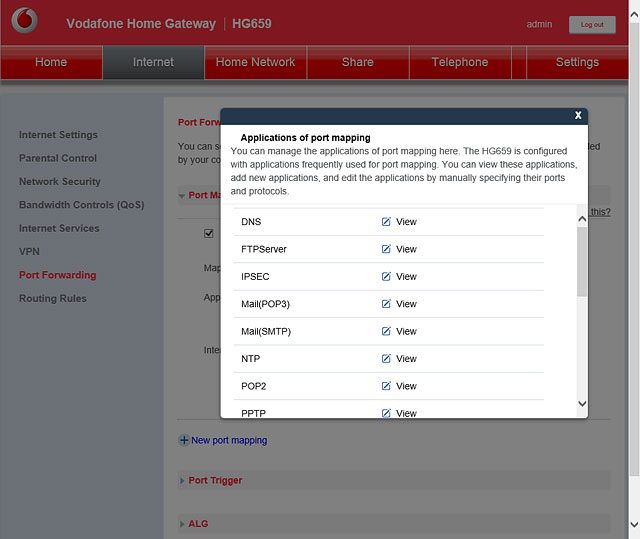Click the DNS application name

point(251,222)
